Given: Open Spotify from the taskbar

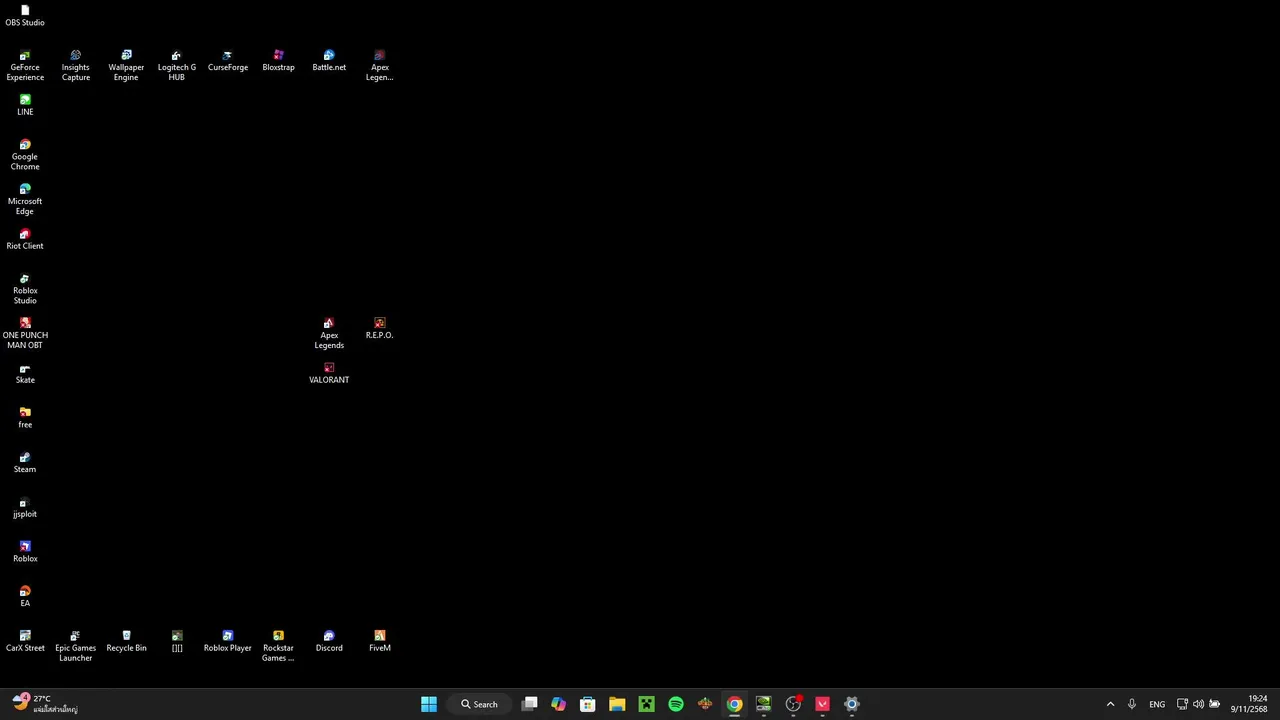Looking at the screenshot, I should [676, 704].
